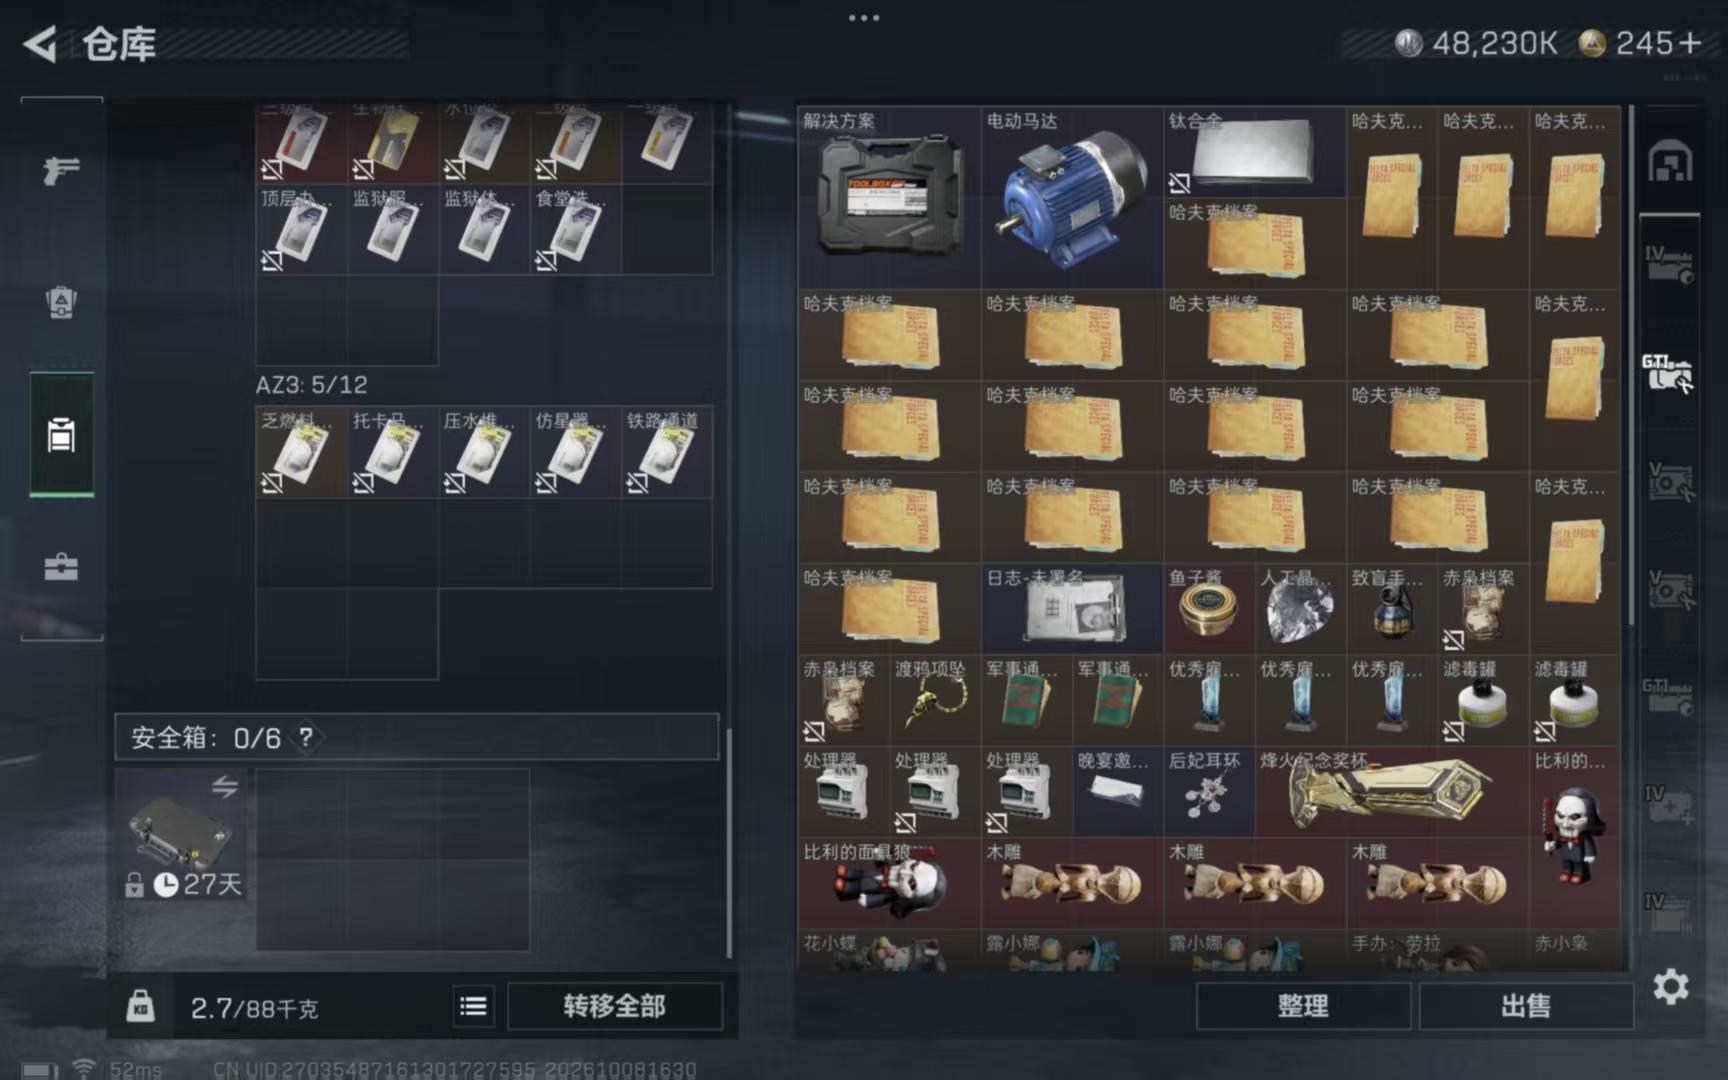Viewport: 1728px width, 1080px height.
Task: Click the left panel scrollbar
Action: pyautogui.click(x=728, y=843)
